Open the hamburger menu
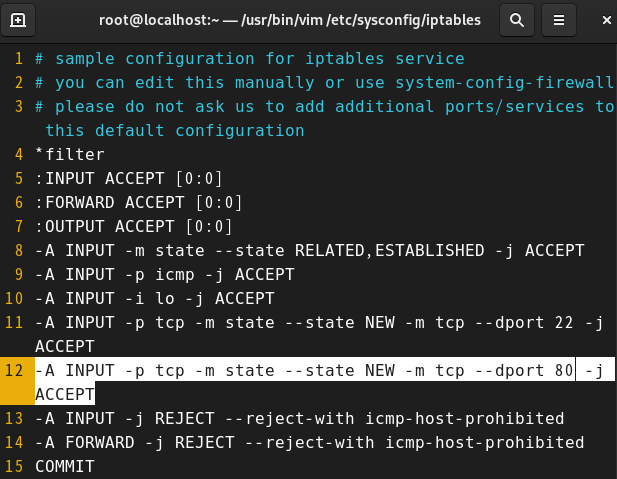 pyautogui.click(x=559, y=20)
